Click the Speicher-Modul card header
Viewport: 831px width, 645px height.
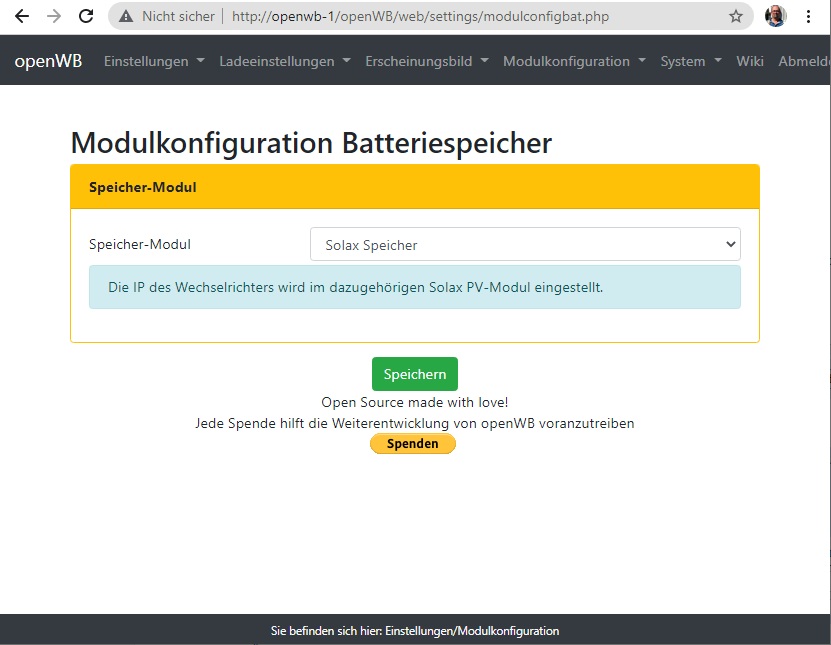pyautogui.click(x=415, y=187)
